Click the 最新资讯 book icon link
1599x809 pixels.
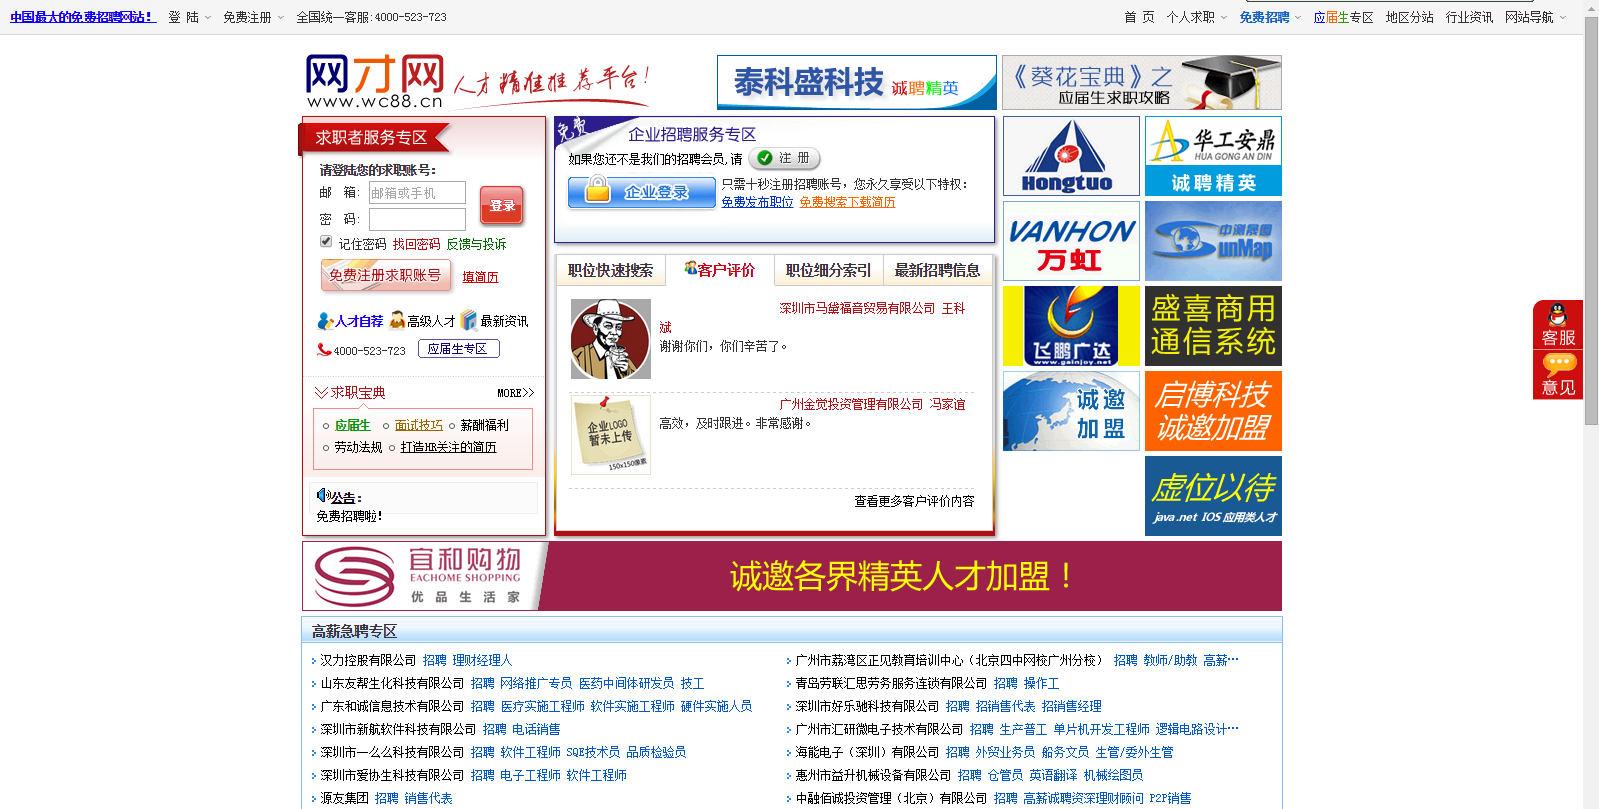[x=494, y=321]
